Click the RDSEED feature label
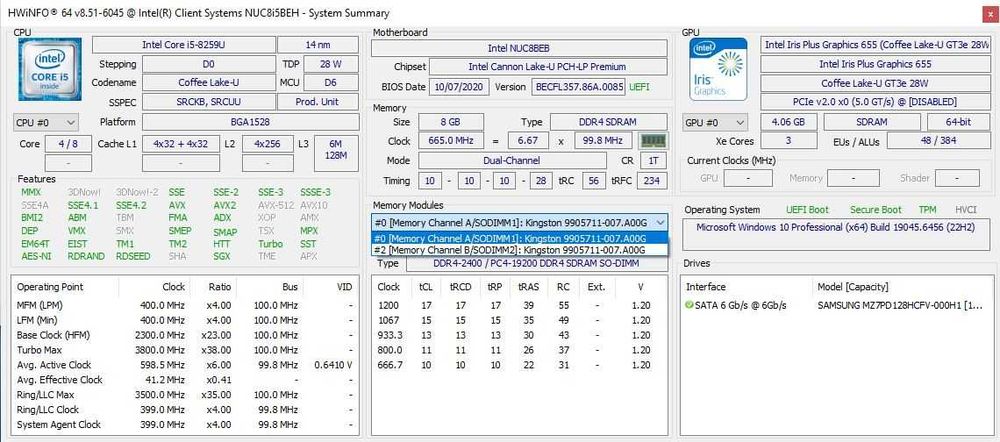The height and width of the screenshot is (442, 1000). pos(133,256)
